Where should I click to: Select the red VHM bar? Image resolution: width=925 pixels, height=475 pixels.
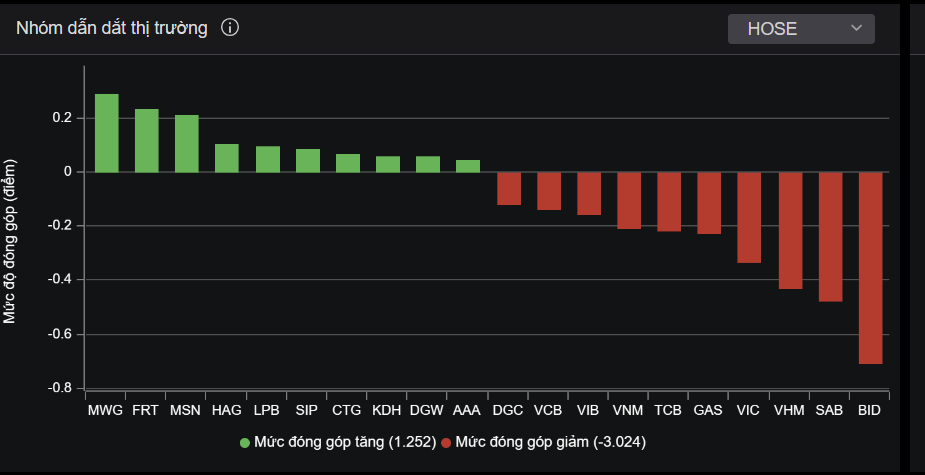(x=790, y=231)
